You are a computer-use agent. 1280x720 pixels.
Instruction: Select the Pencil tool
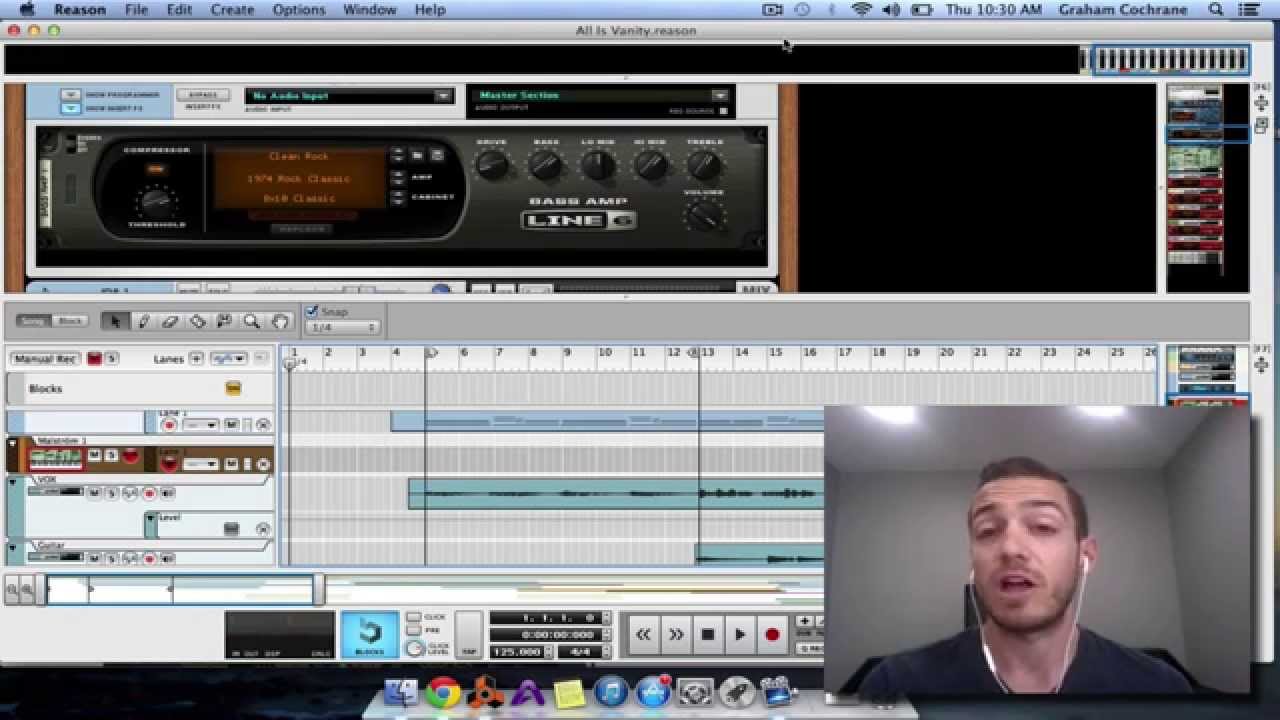(x=143, y=321)
